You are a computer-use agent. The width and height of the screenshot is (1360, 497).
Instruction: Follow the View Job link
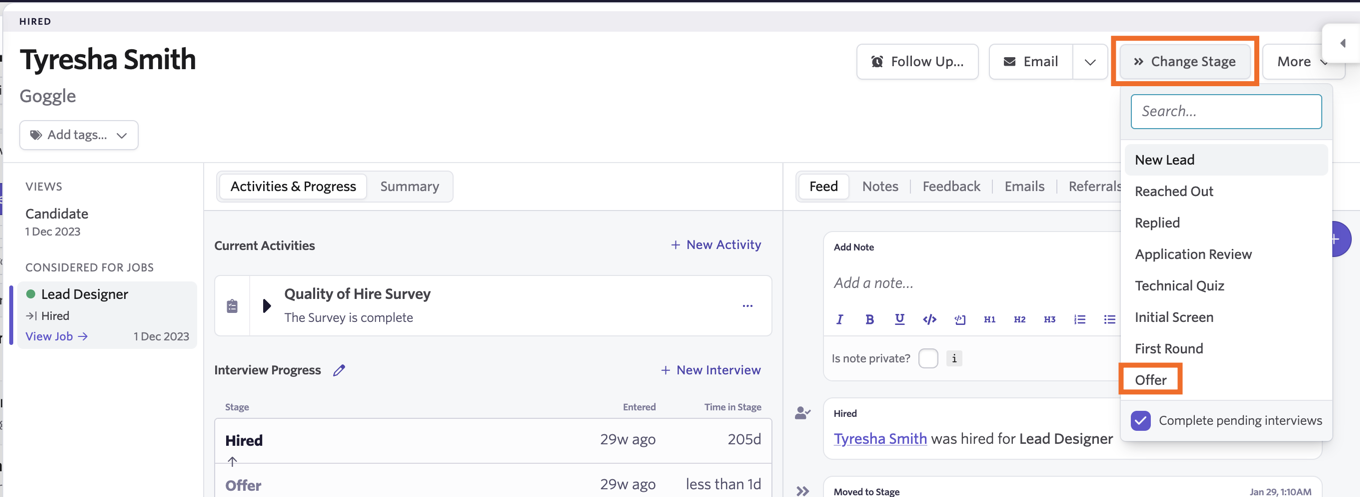pyautogui.click(x=57, y=337)
